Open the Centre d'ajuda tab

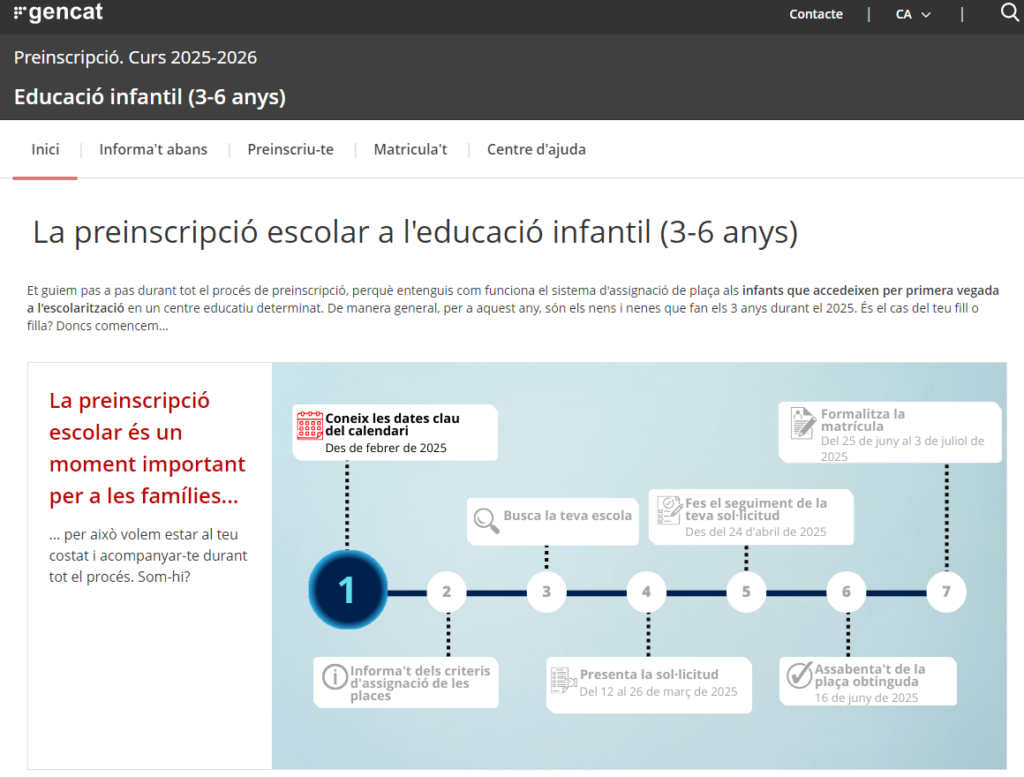point(536,150)
